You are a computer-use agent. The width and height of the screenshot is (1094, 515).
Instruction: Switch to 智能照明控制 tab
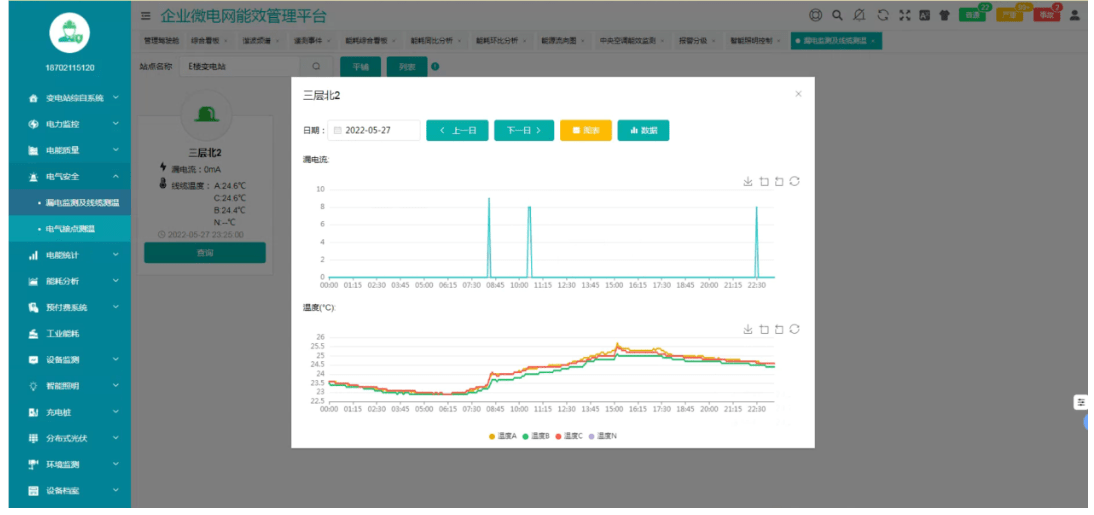point(756,41)
